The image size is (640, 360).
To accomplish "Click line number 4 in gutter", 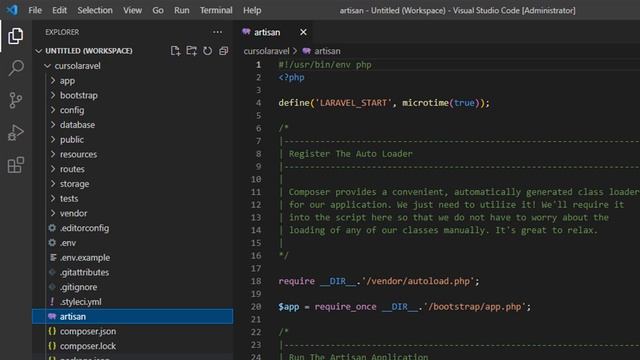I will tap(258, 103).
